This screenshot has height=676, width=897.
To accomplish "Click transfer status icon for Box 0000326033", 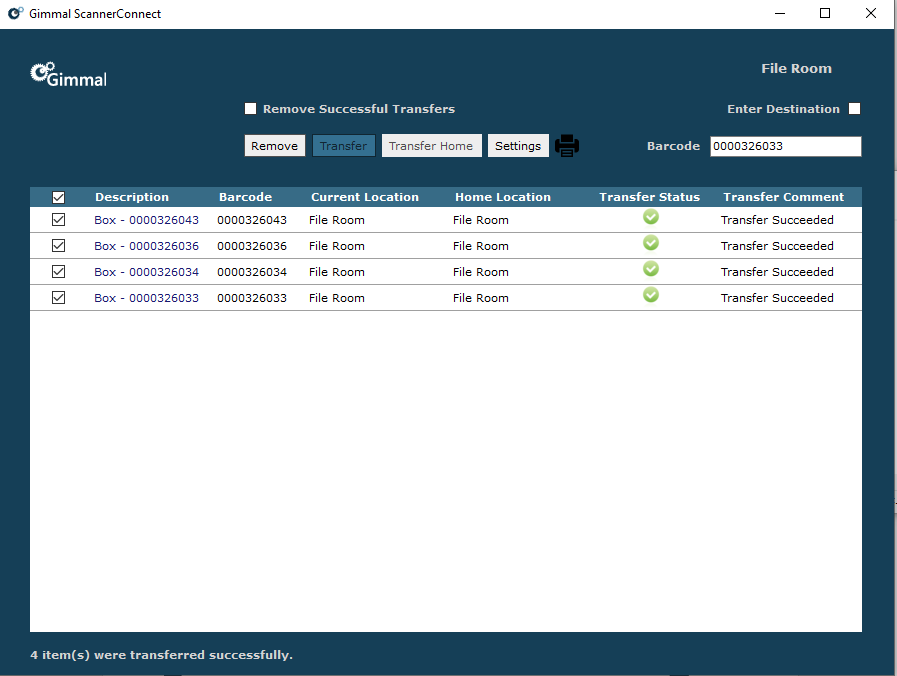I will 651,295.
